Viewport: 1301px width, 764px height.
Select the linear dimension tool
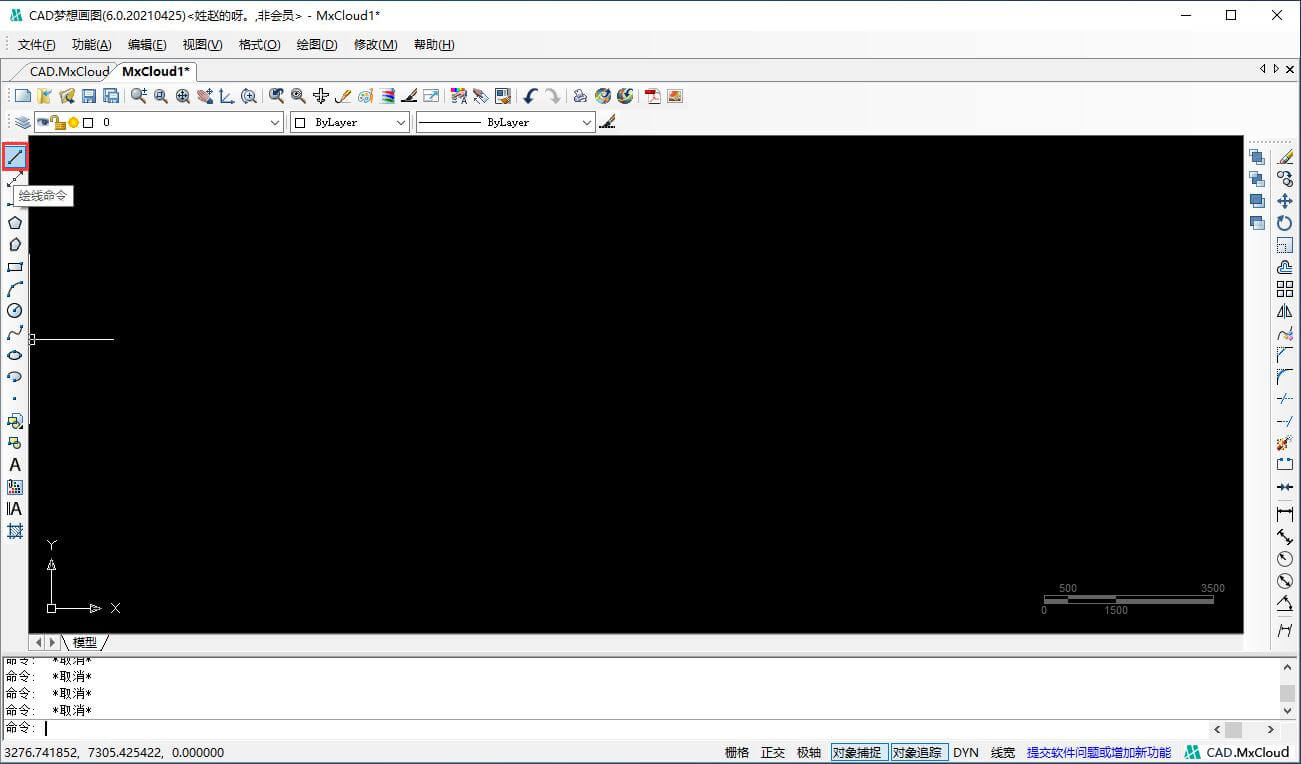click(1285, 514)
